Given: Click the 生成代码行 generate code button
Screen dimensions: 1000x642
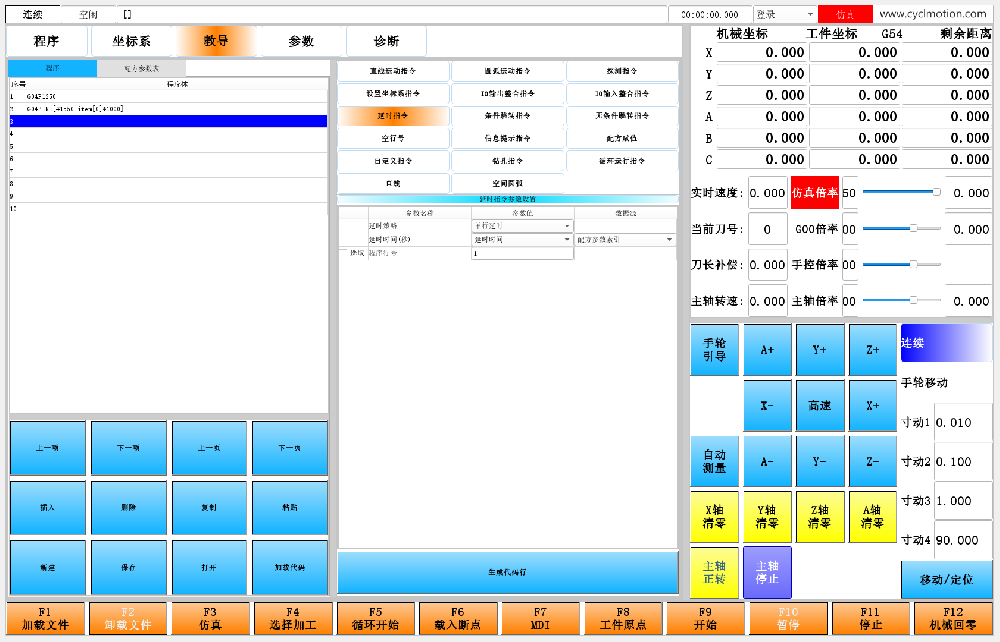Looking at the screenshot, I should coord(508,573).
